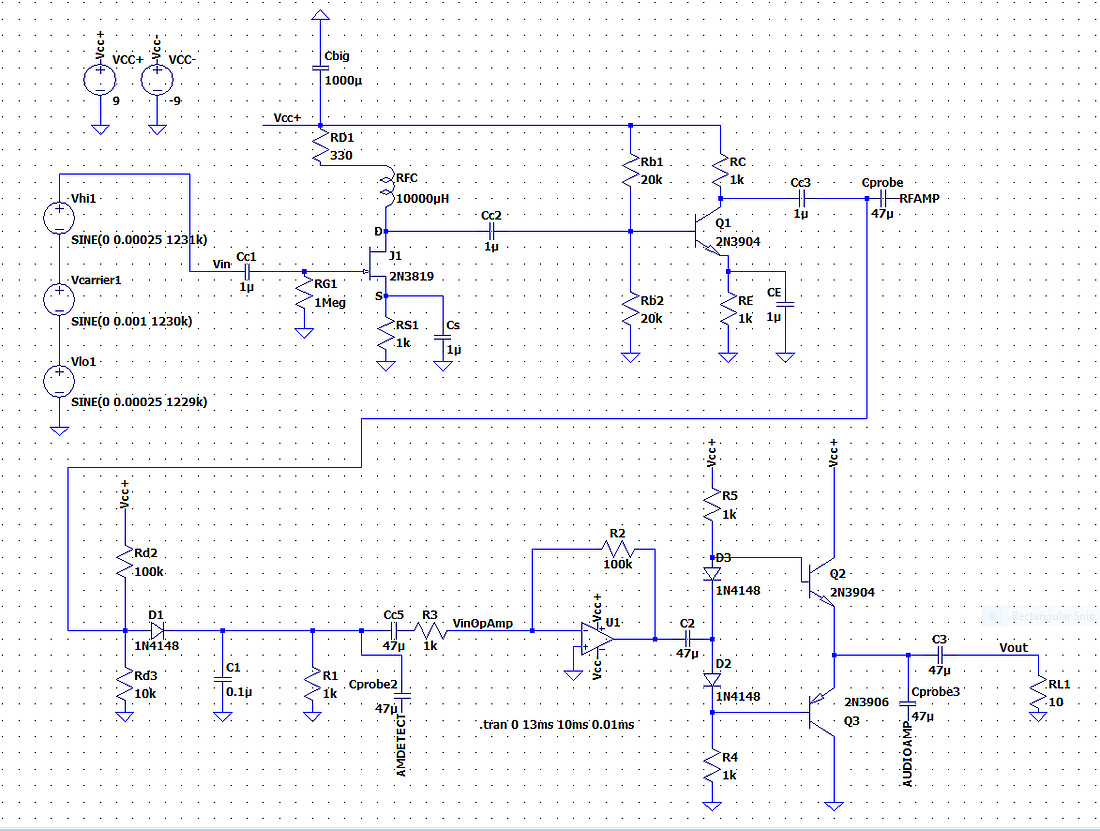
Task: Click the AMDETECT net label
Action: click(x=401, y=745)
